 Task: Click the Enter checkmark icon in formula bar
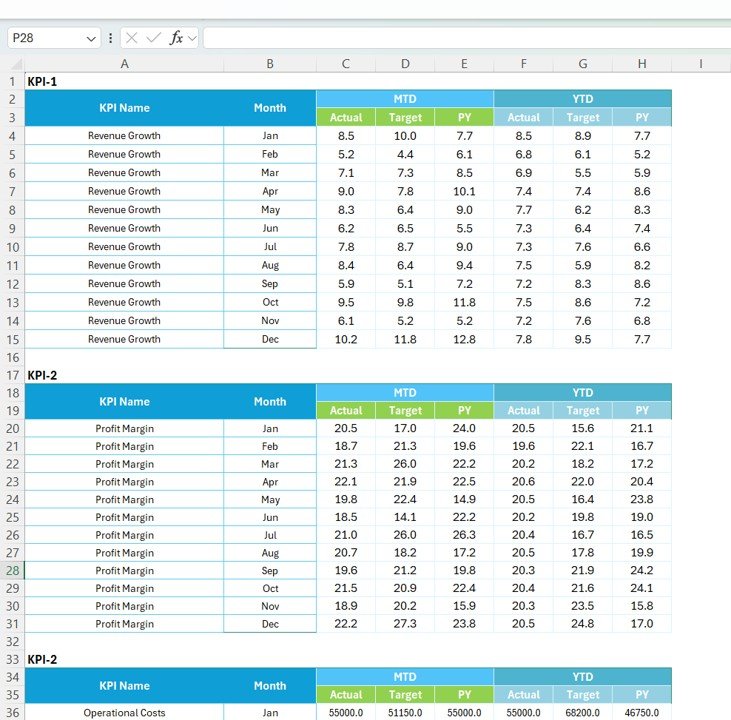click(x=153, y=38)
